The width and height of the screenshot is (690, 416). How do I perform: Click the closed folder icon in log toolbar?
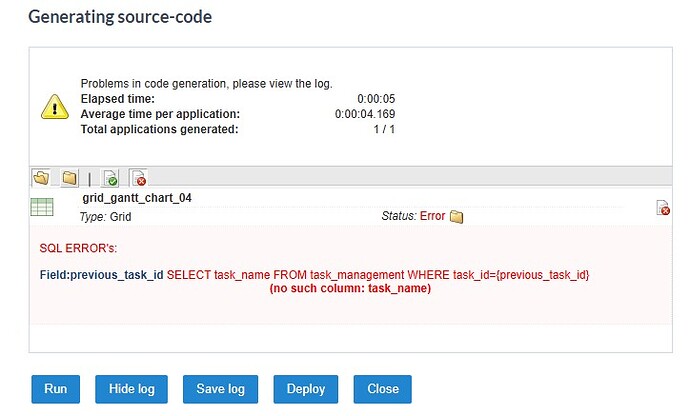tap(70, 178)
